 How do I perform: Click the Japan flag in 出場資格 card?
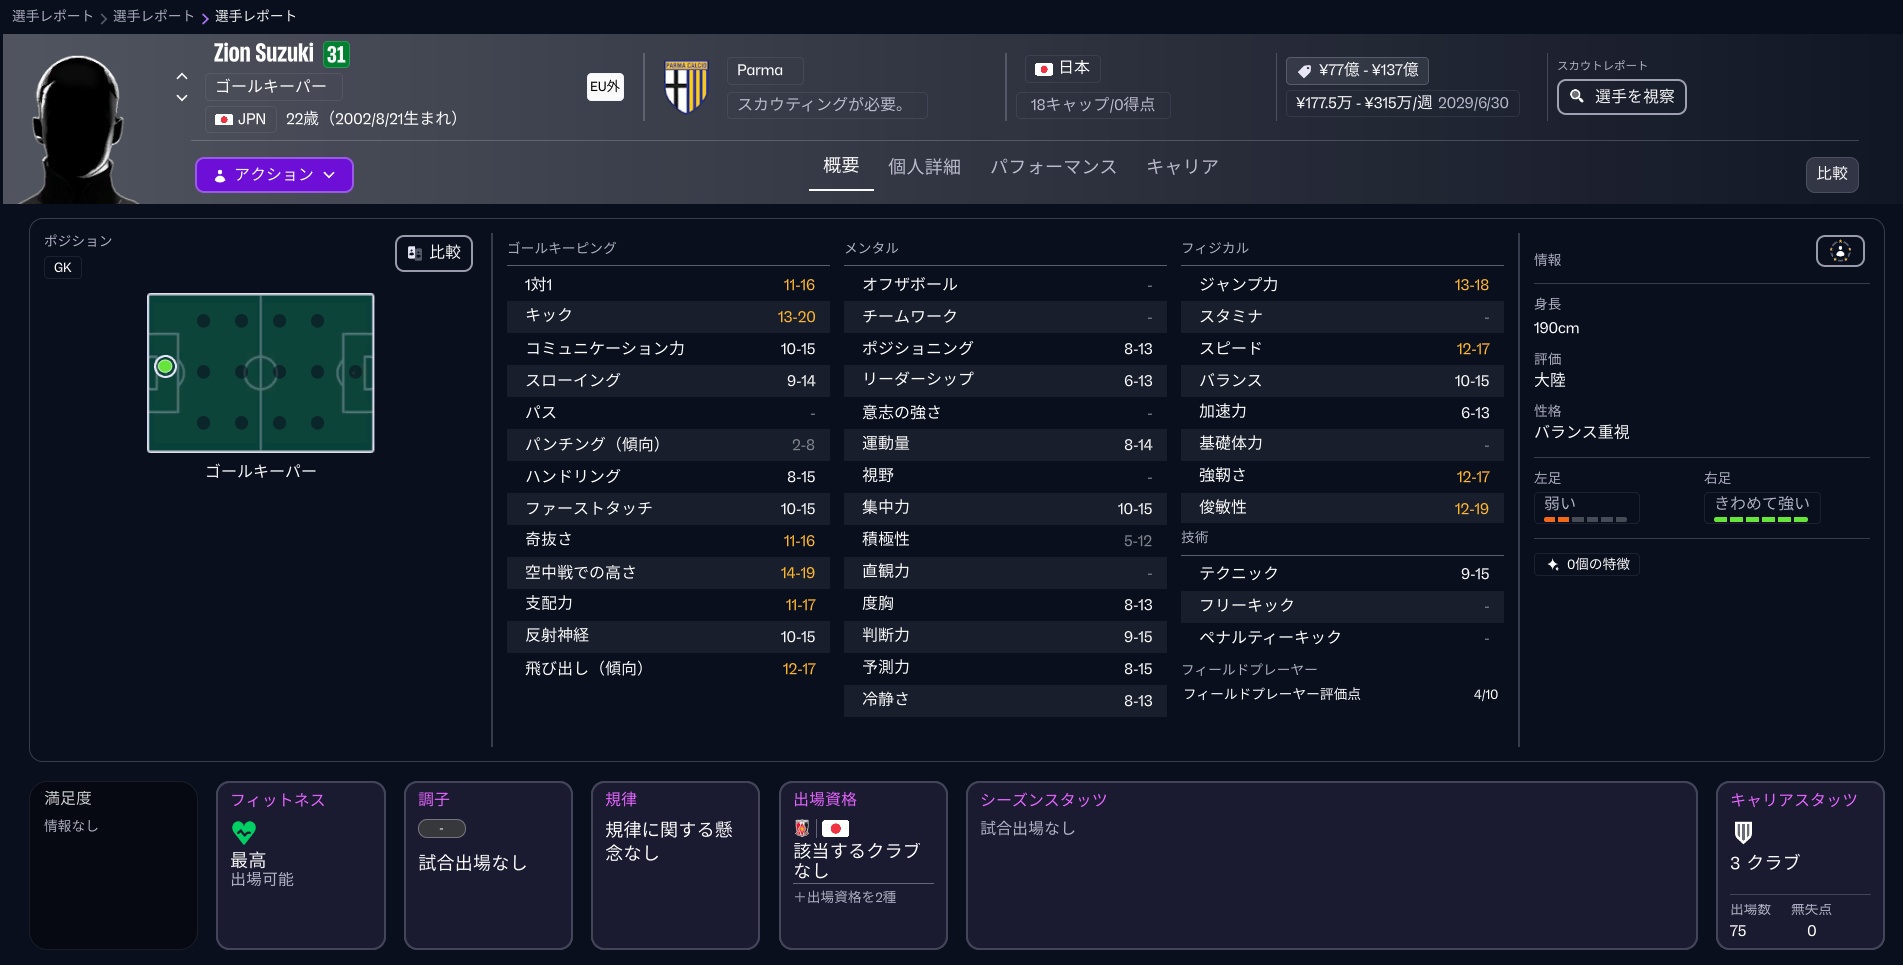click(x=835, y=828)
